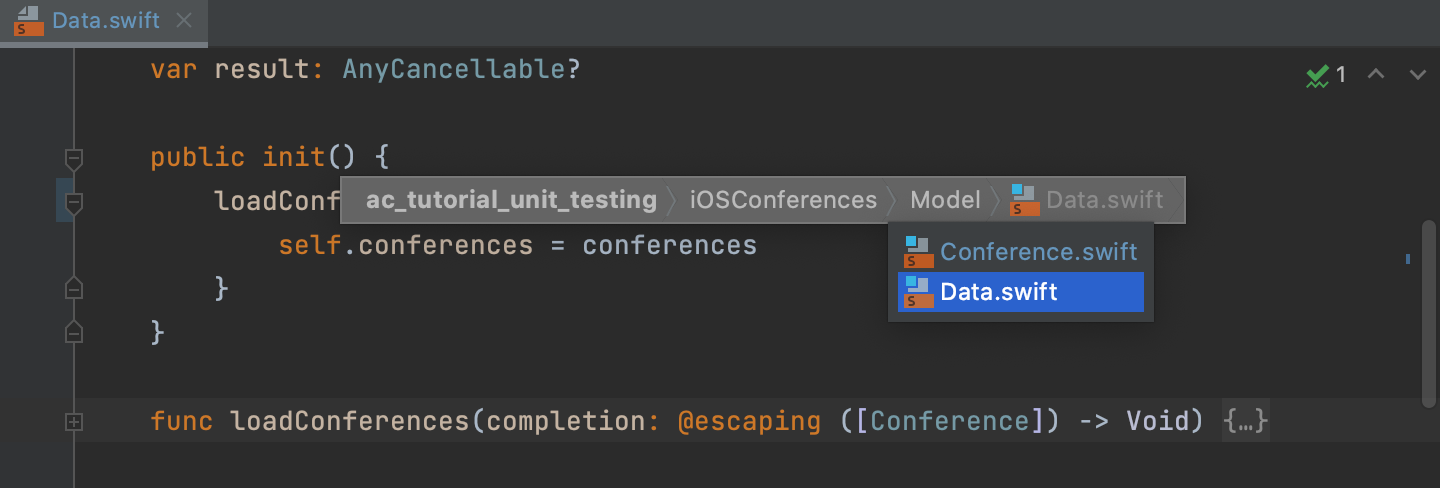This screenshot has width=1440, height=488.
Task: Open Conference.swift from the popup list
Action: [1038, 252]
